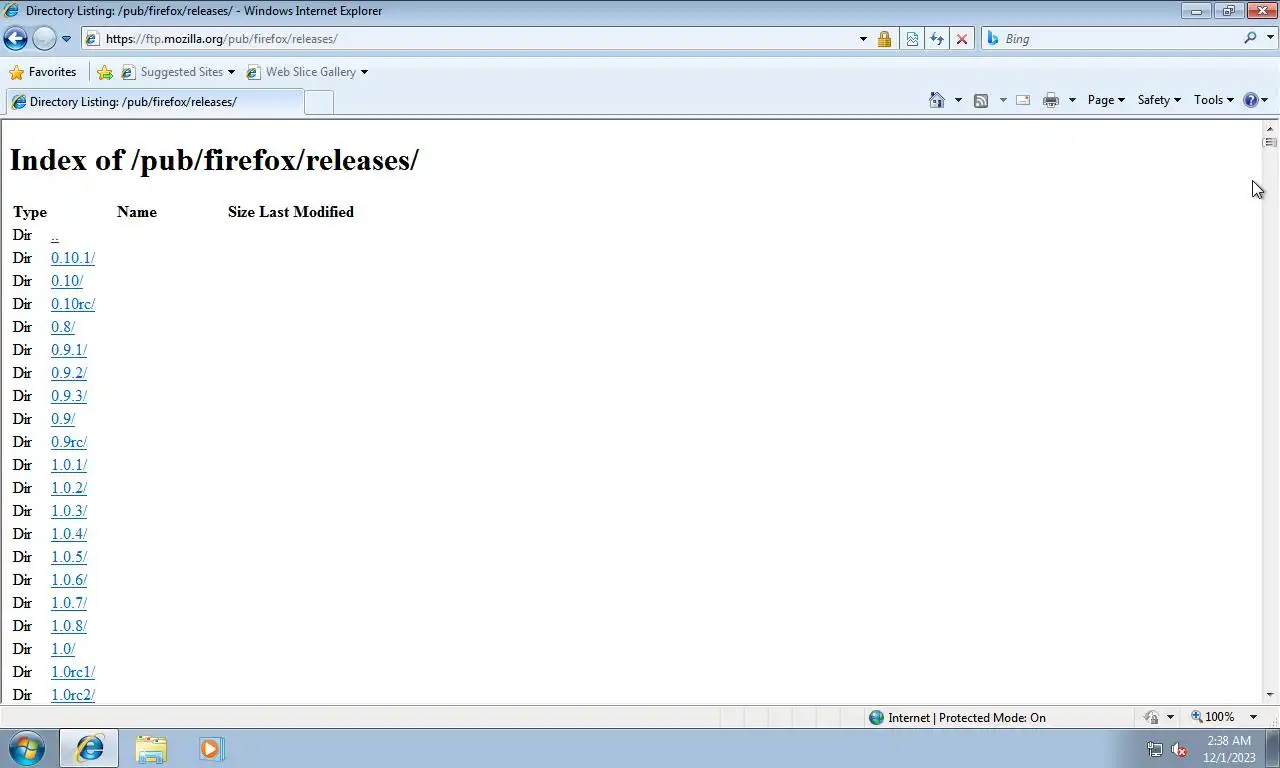
Task: Open the Tools menu
Action: (x=1214, y=100)
